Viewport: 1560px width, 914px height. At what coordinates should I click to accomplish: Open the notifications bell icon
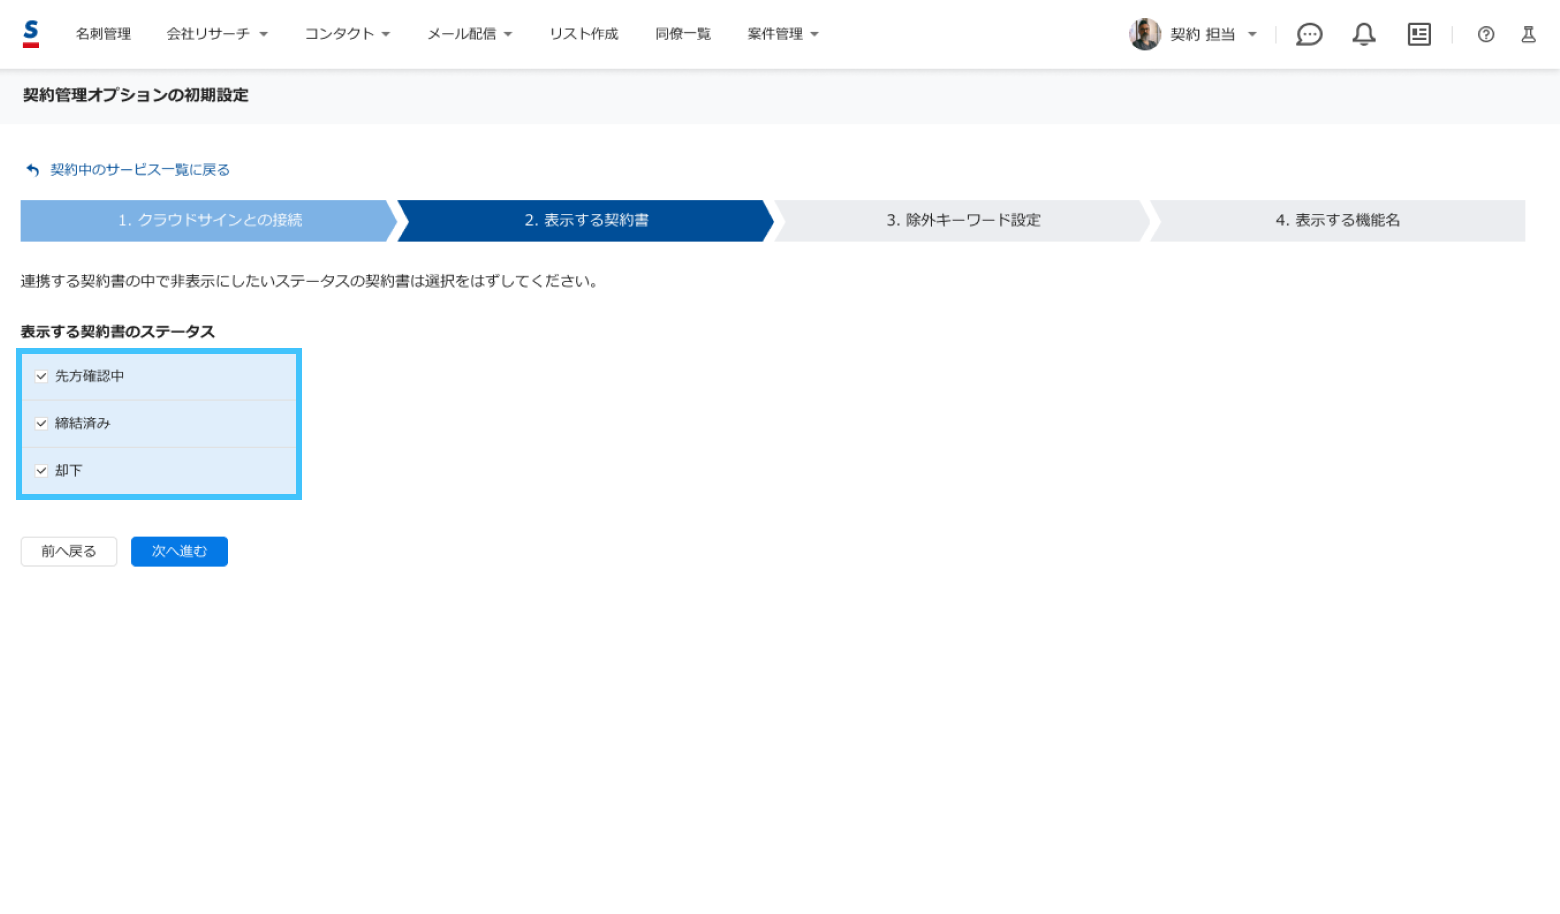tap(1364, 34)
